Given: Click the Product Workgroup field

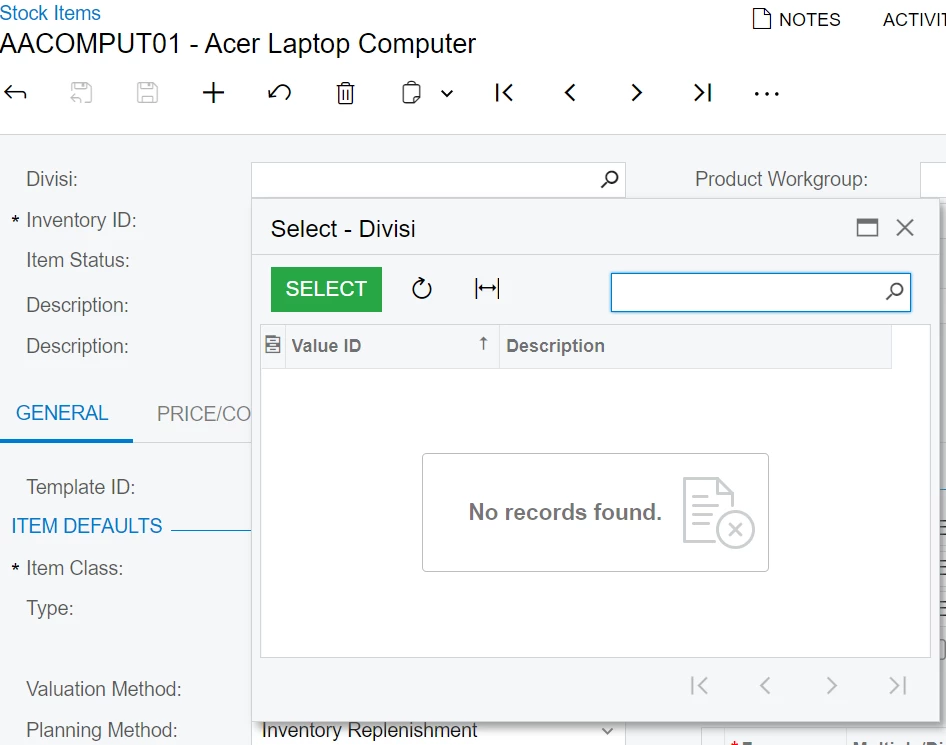Looking at the screenshot, I should (x=933, y=179).
